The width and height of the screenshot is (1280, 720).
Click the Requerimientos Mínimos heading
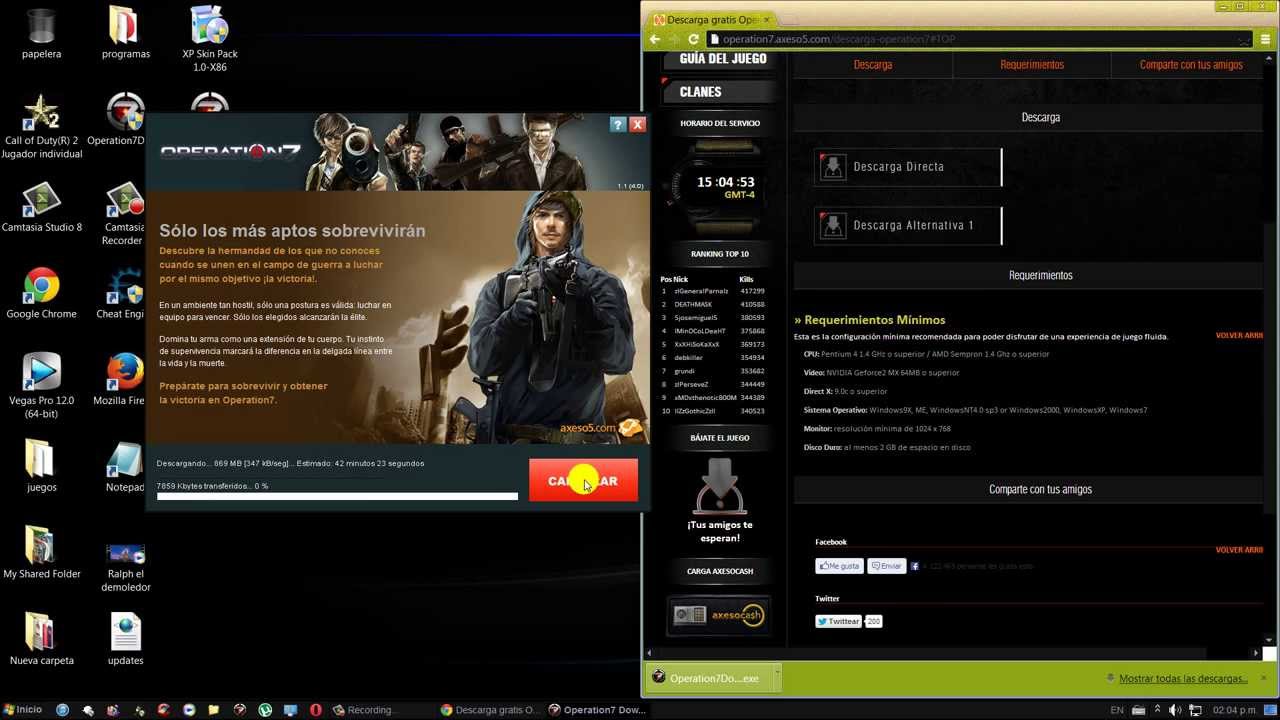coord(870,320)
